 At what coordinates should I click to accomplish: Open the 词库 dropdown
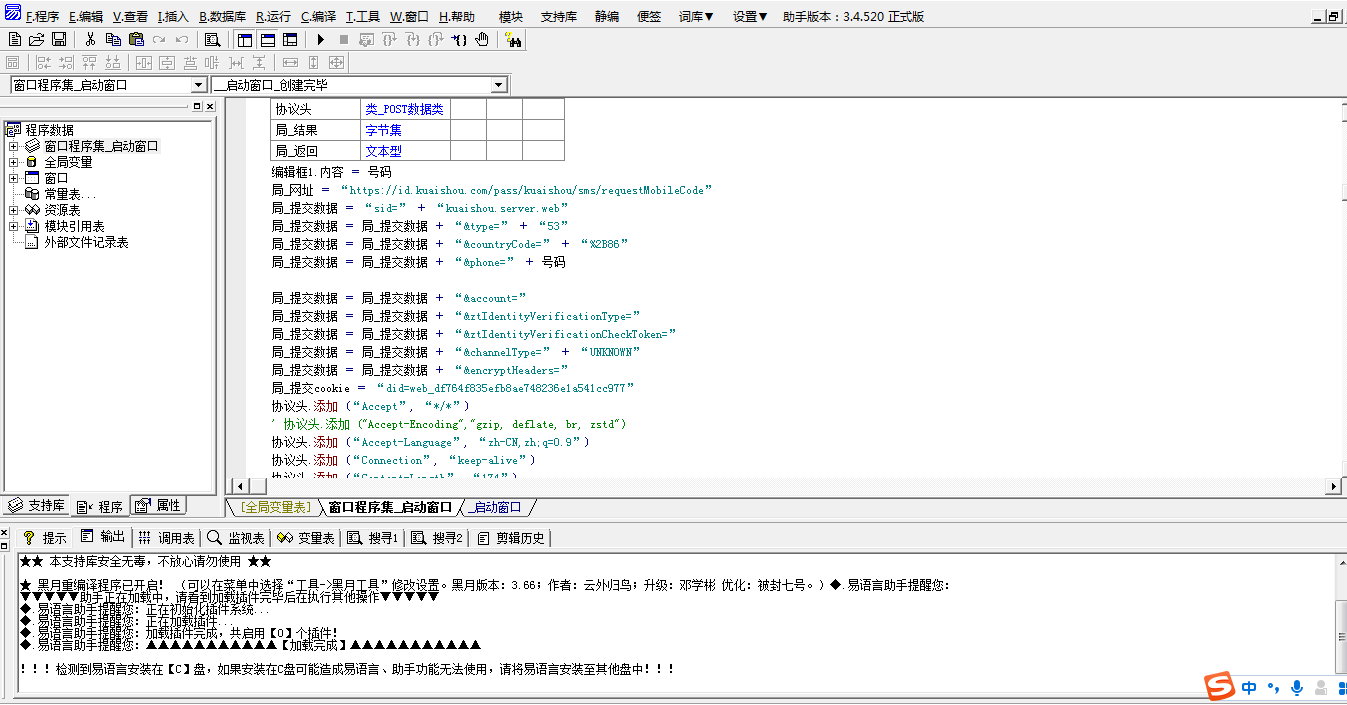[x=696, y=17]
